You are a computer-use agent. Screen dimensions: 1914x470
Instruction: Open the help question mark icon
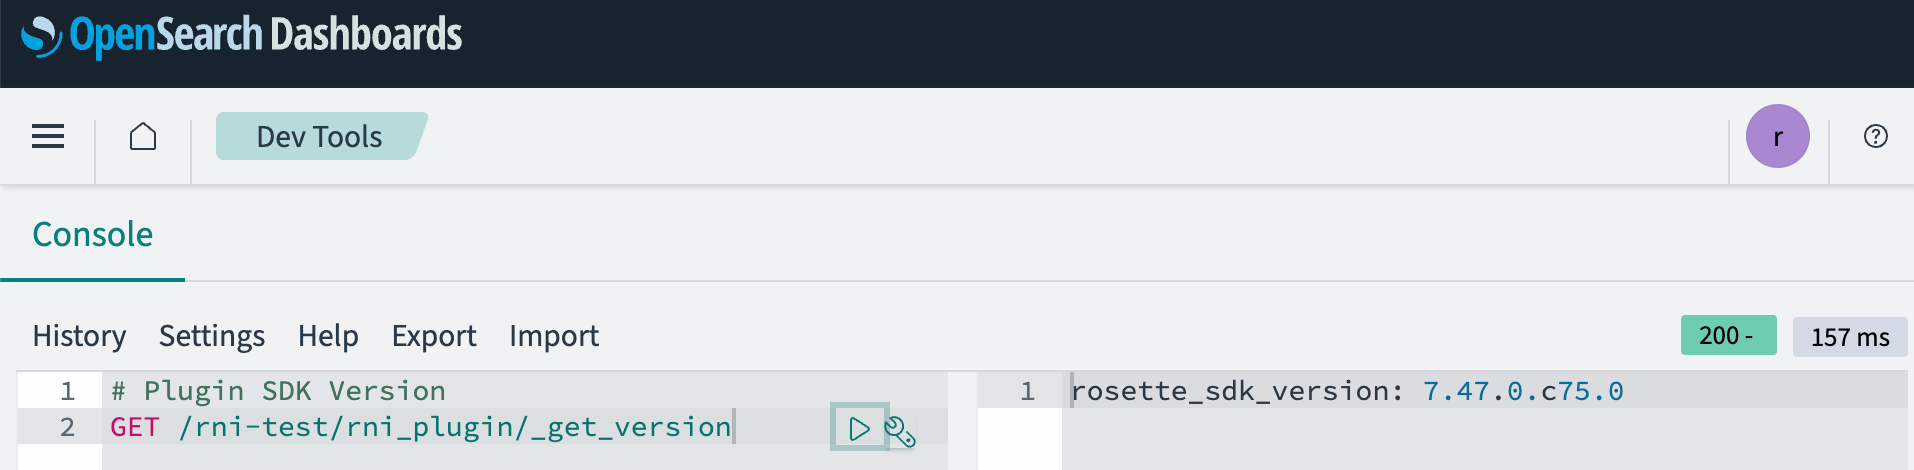pyautogui.click(x=1876, y=136)
